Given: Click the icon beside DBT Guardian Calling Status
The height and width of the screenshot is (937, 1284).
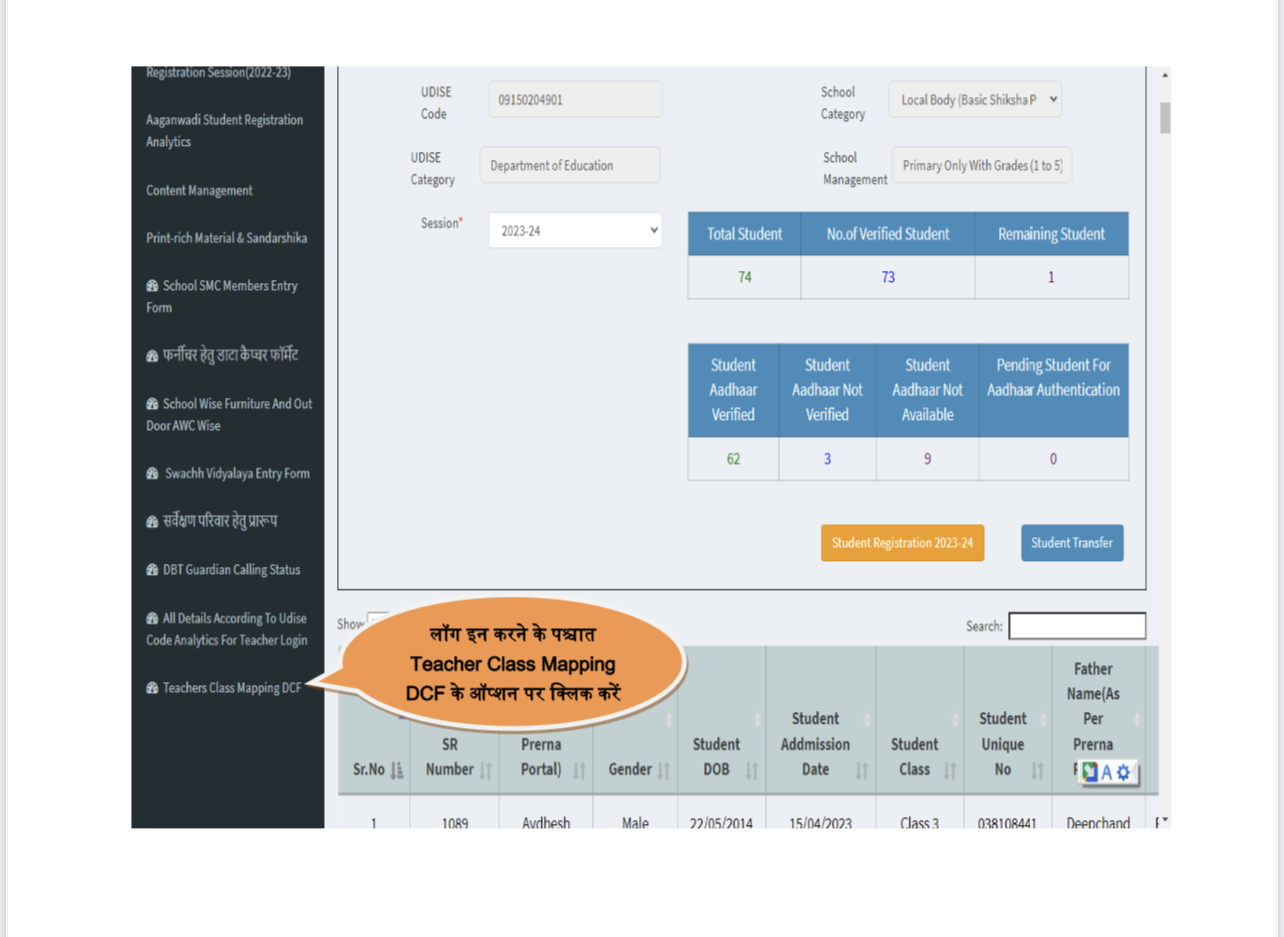Looking at the screenshot, I should (x=152, y=570).
